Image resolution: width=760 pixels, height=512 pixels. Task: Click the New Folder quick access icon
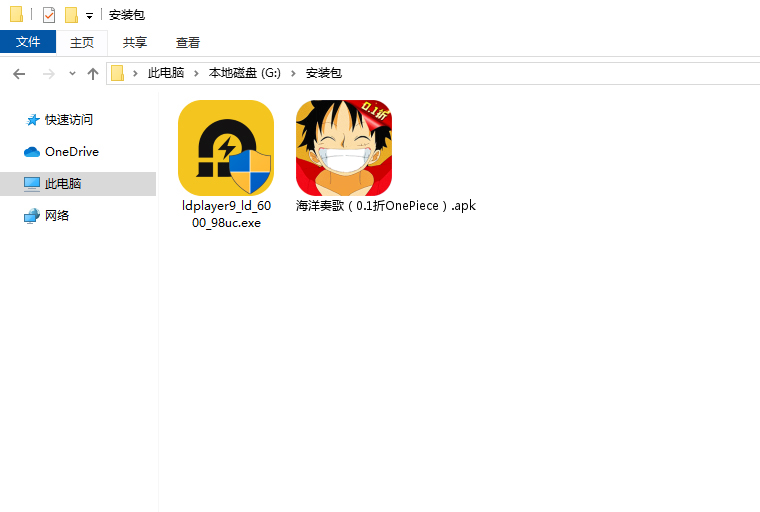[71, 15]
